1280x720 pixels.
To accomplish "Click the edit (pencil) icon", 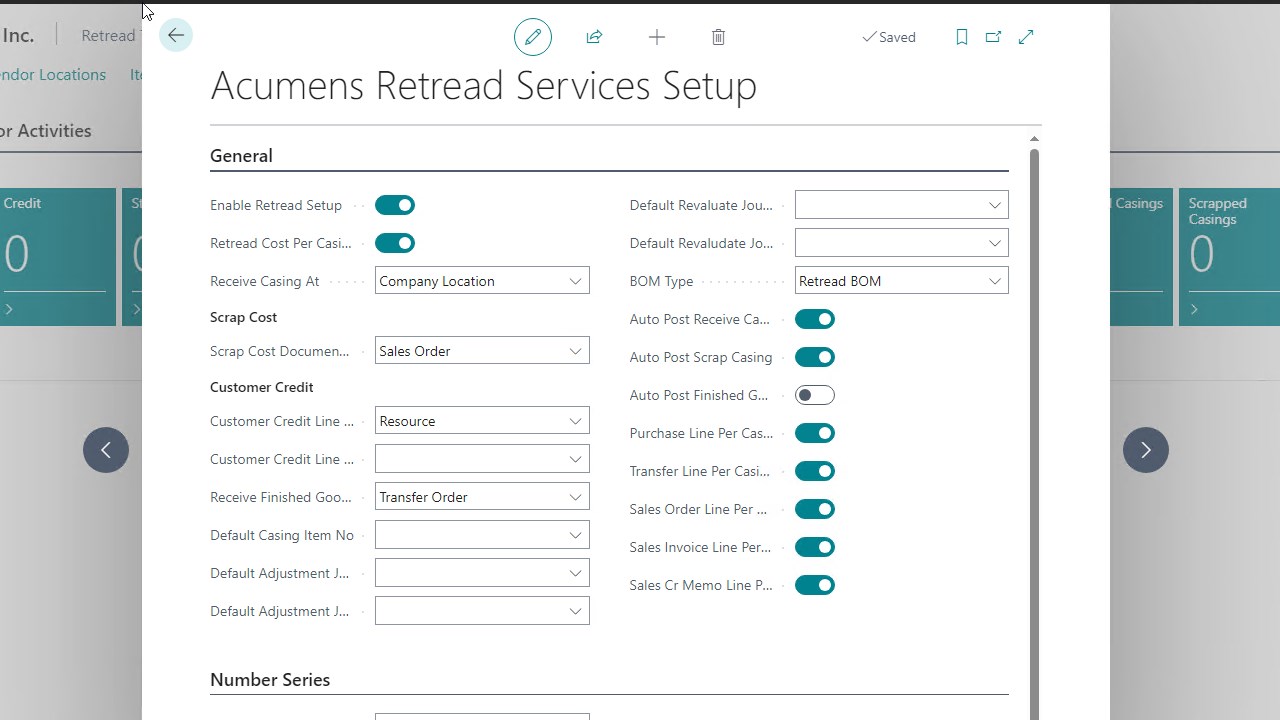I will click(x=532, y=36).
